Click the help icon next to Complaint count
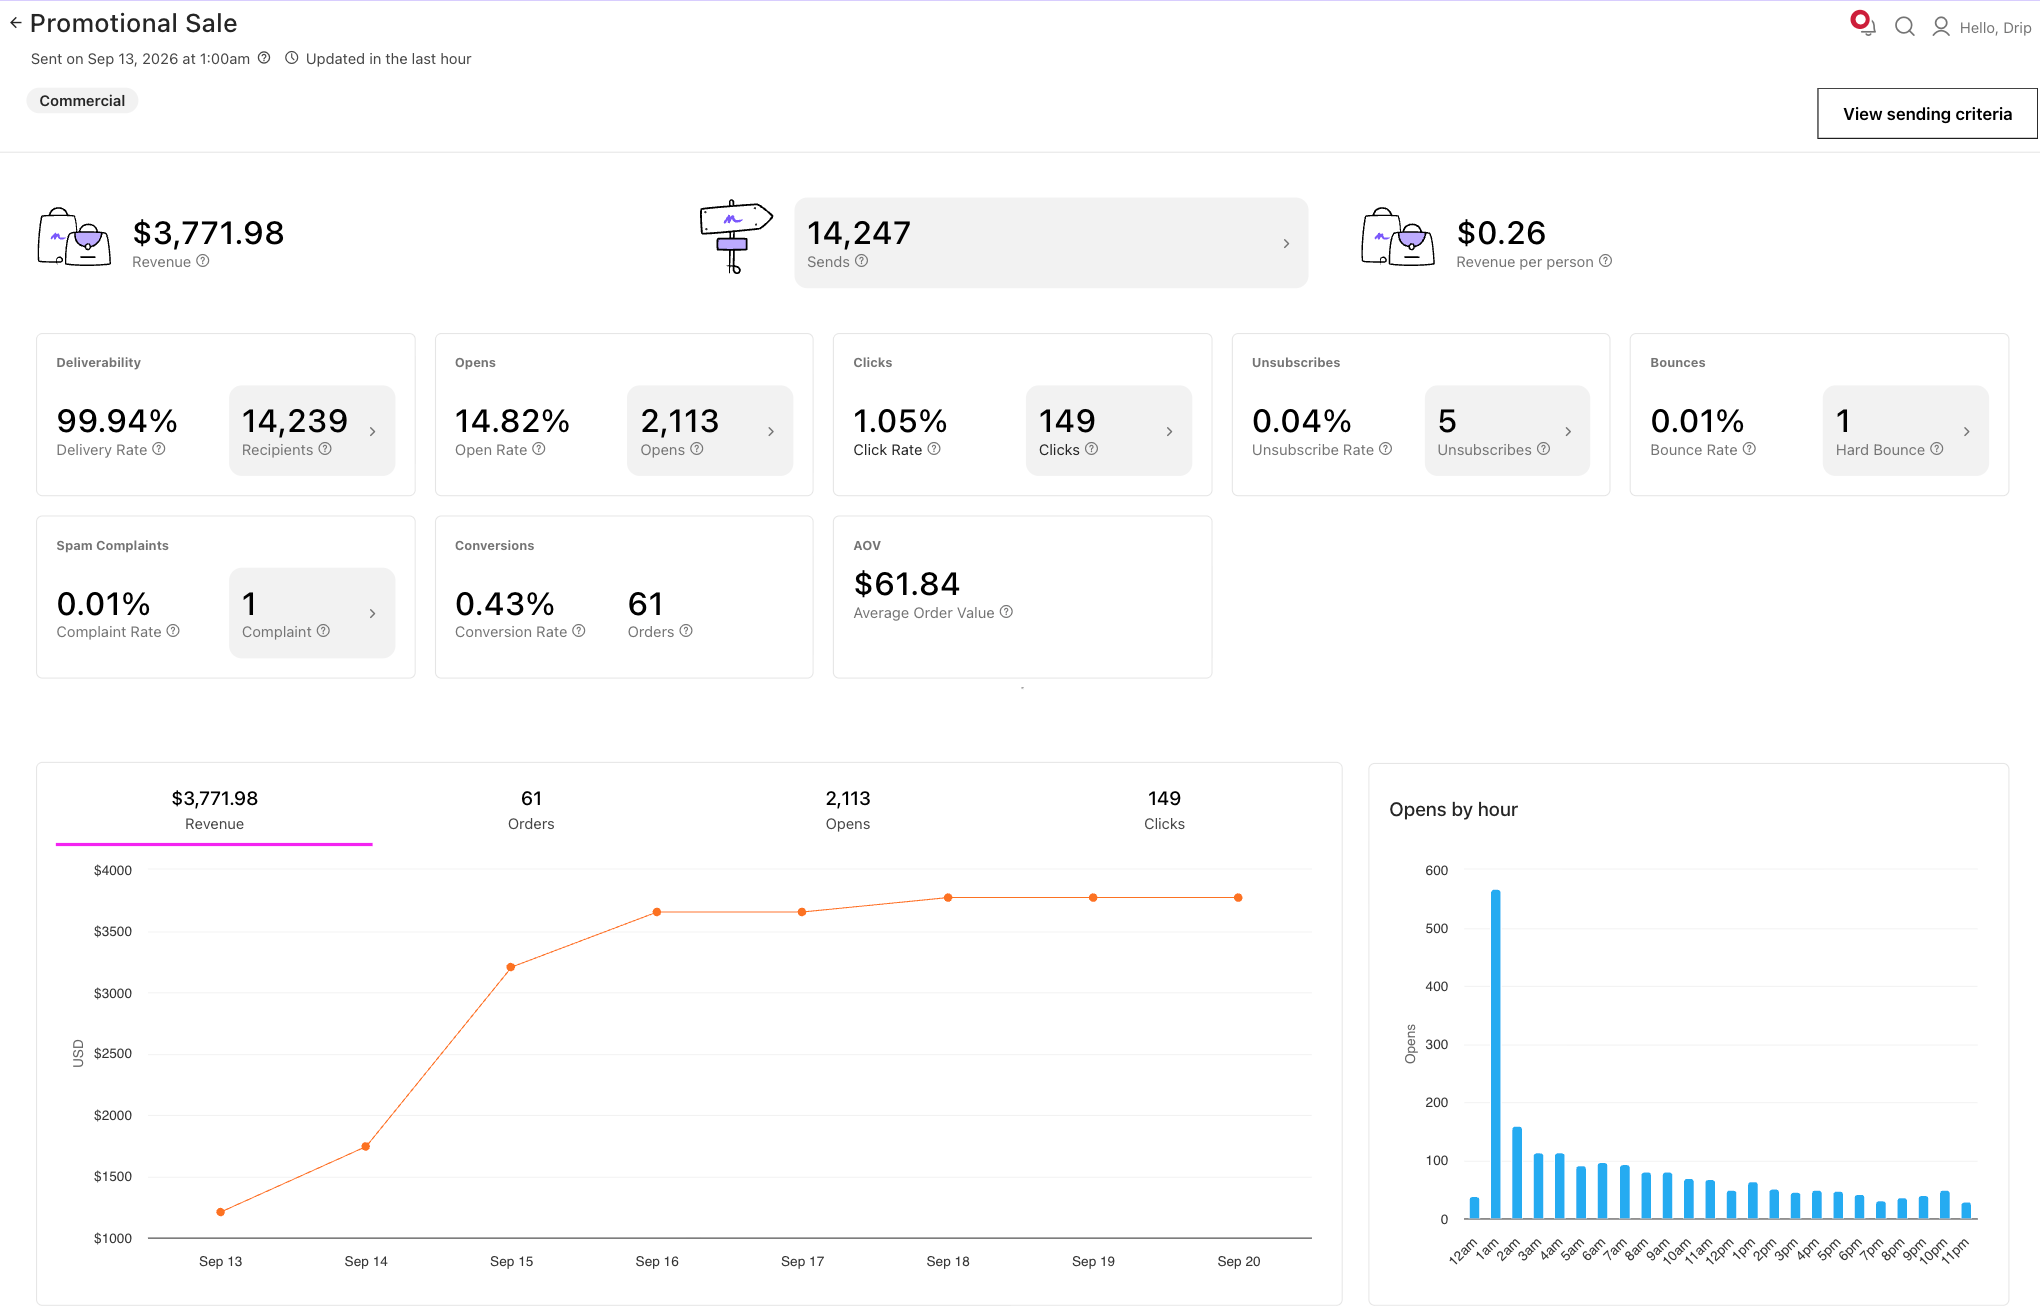The height and width of the screenshot is (1306, 2040). pos(323,631)
